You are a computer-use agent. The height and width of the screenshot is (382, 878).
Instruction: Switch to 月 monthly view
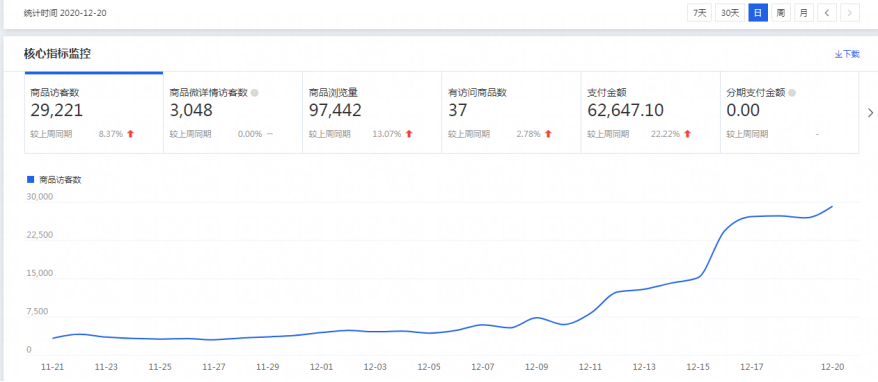tap(804, 13)
